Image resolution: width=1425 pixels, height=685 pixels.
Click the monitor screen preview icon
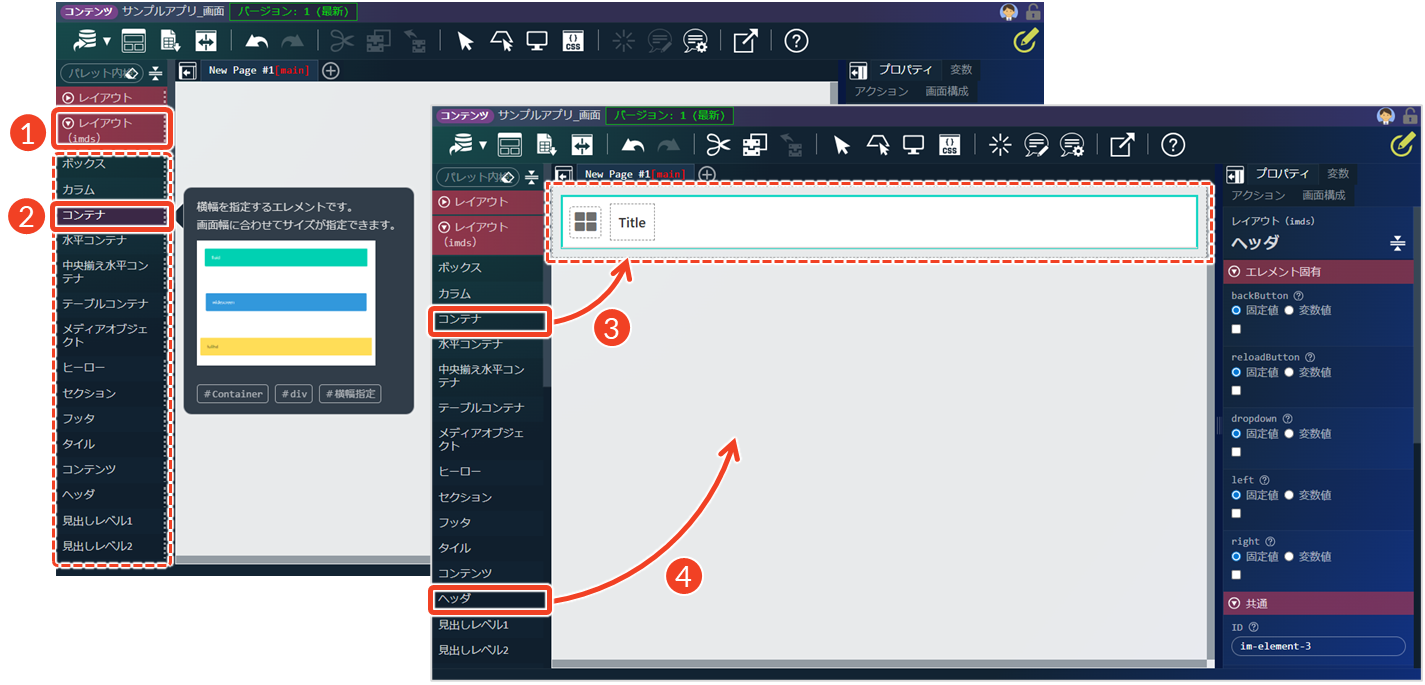[x=913, y=145]
